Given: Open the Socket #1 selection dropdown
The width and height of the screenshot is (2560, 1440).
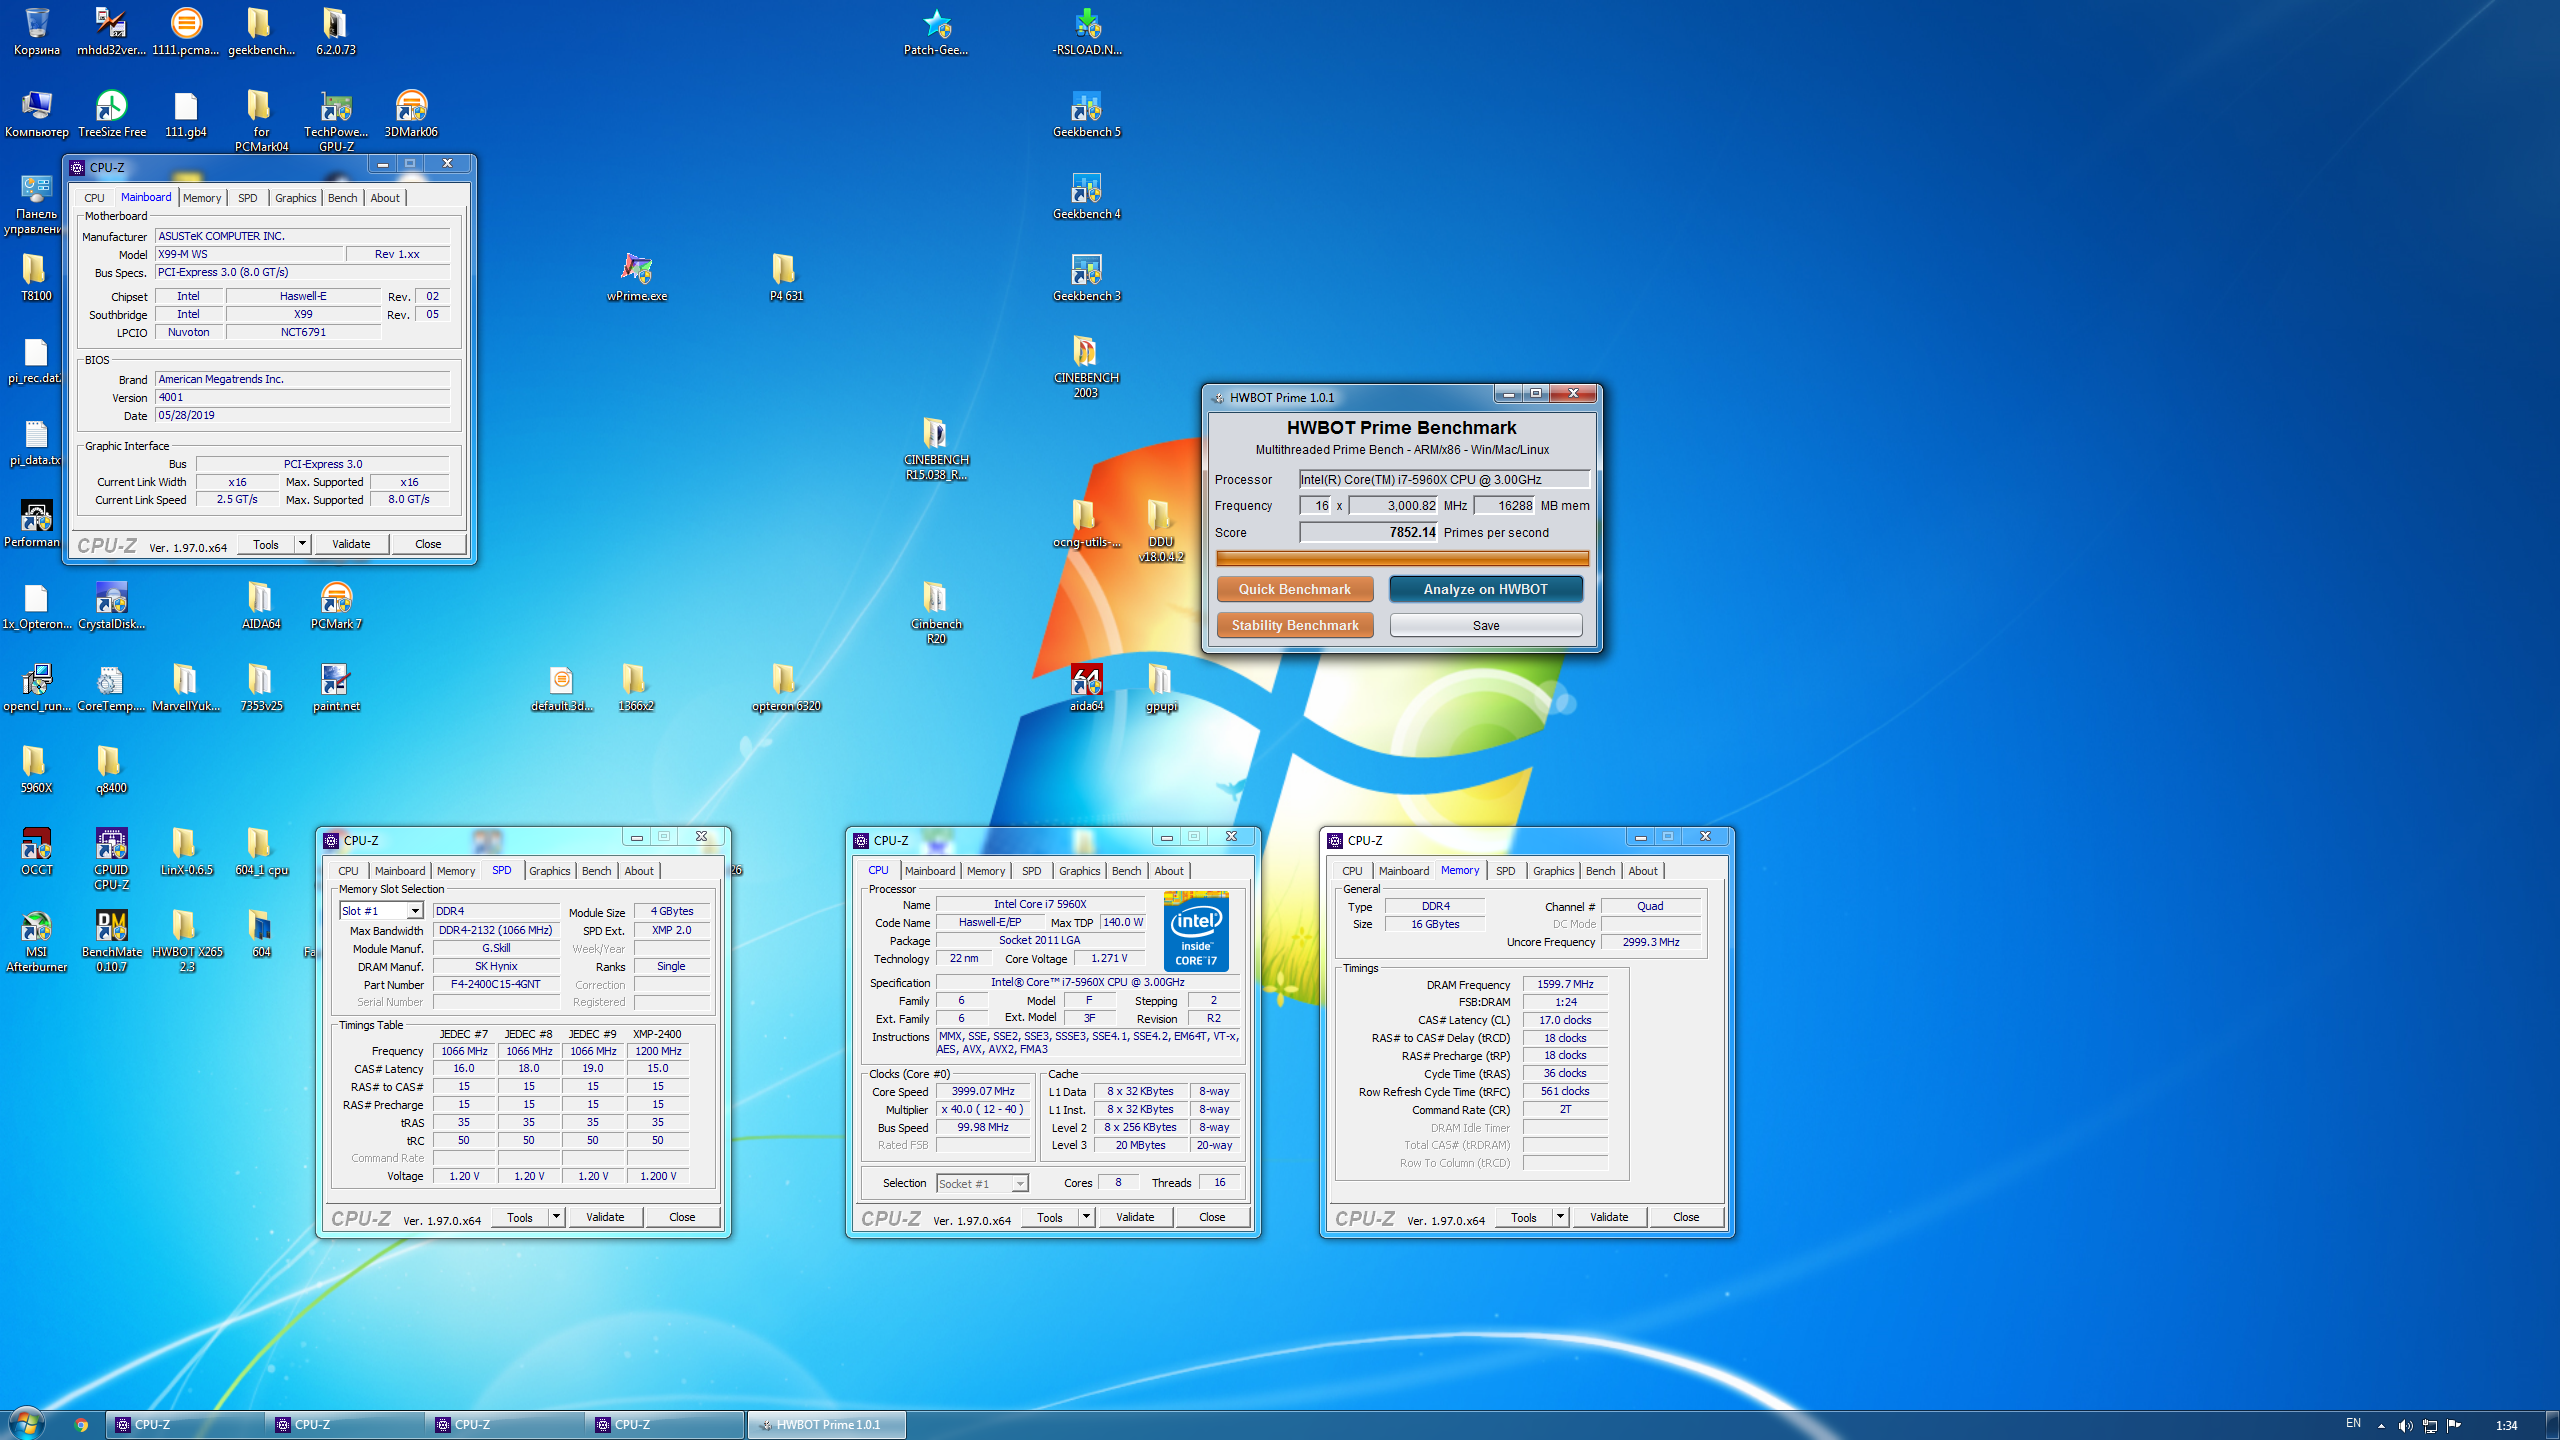Looking at the screenshot, I should point(982,1183).
